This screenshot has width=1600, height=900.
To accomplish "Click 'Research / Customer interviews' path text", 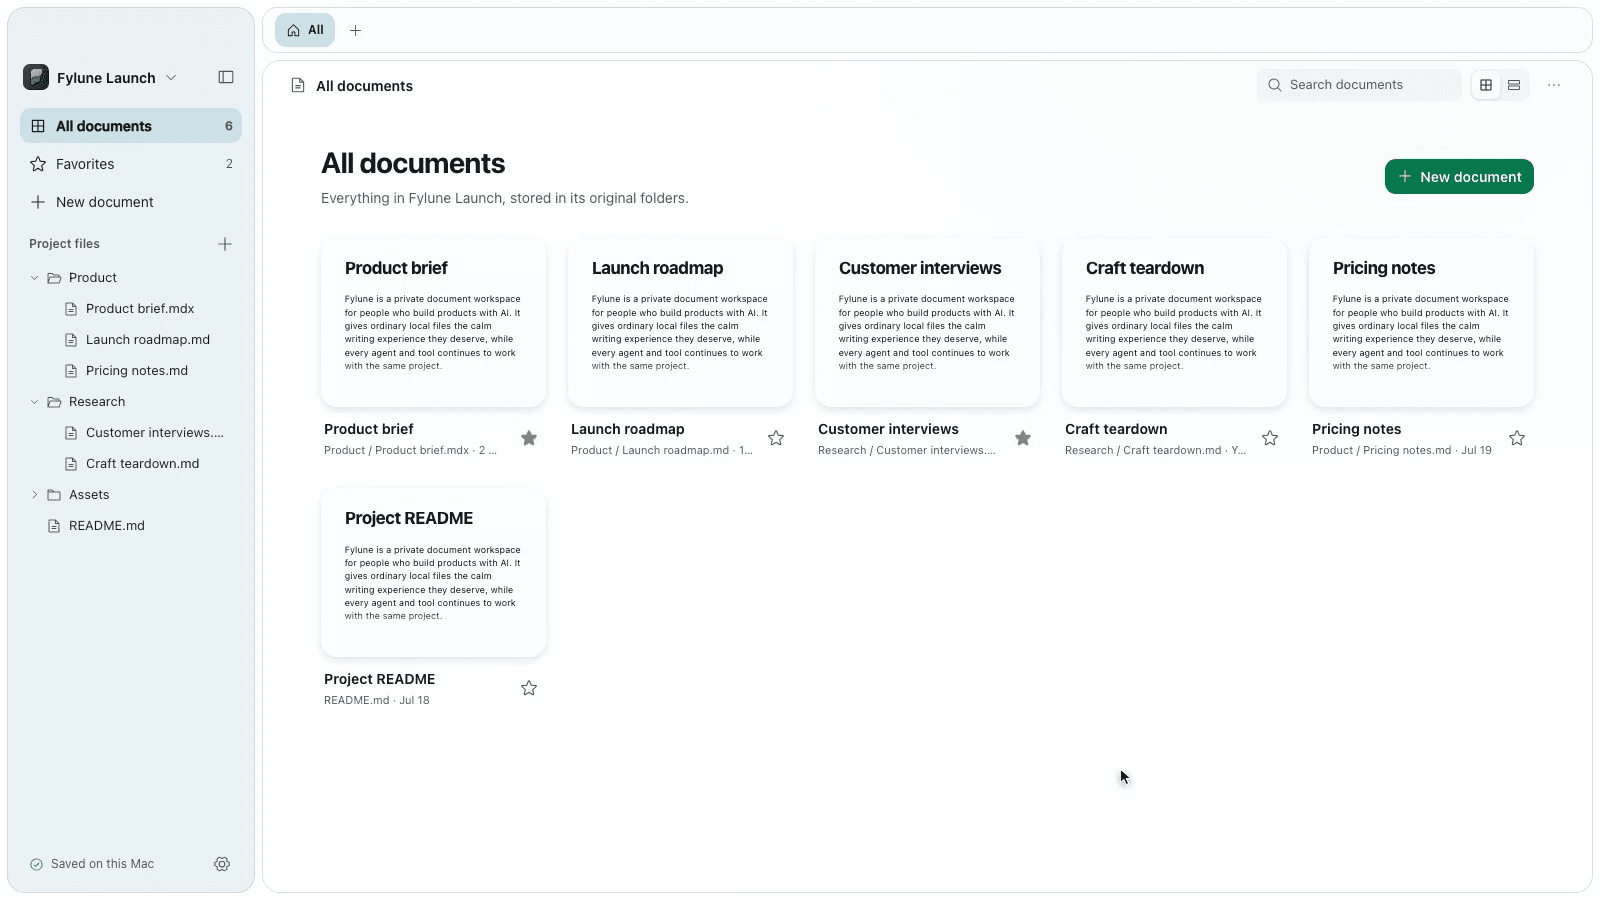I will (x=906, y=450).
